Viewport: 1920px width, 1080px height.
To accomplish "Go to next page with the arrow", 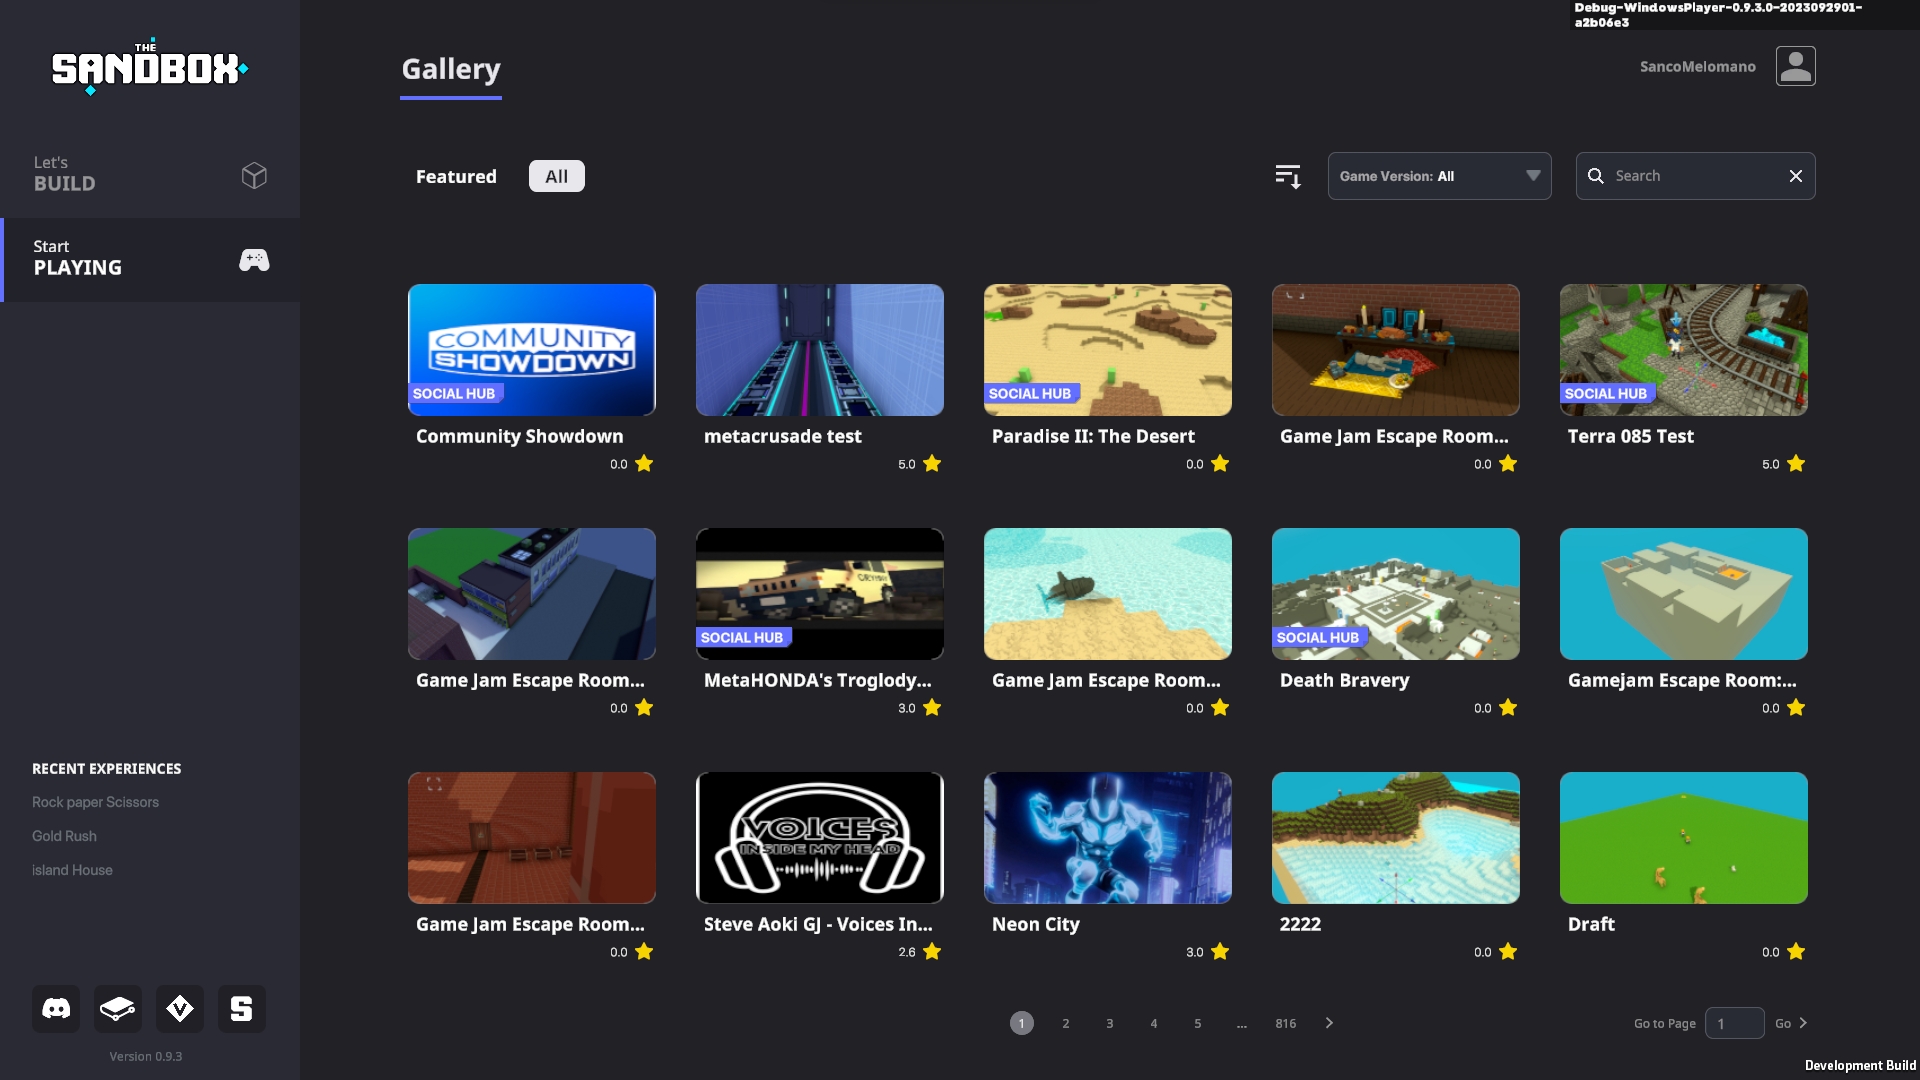I will click(x=1329, y=1023).
